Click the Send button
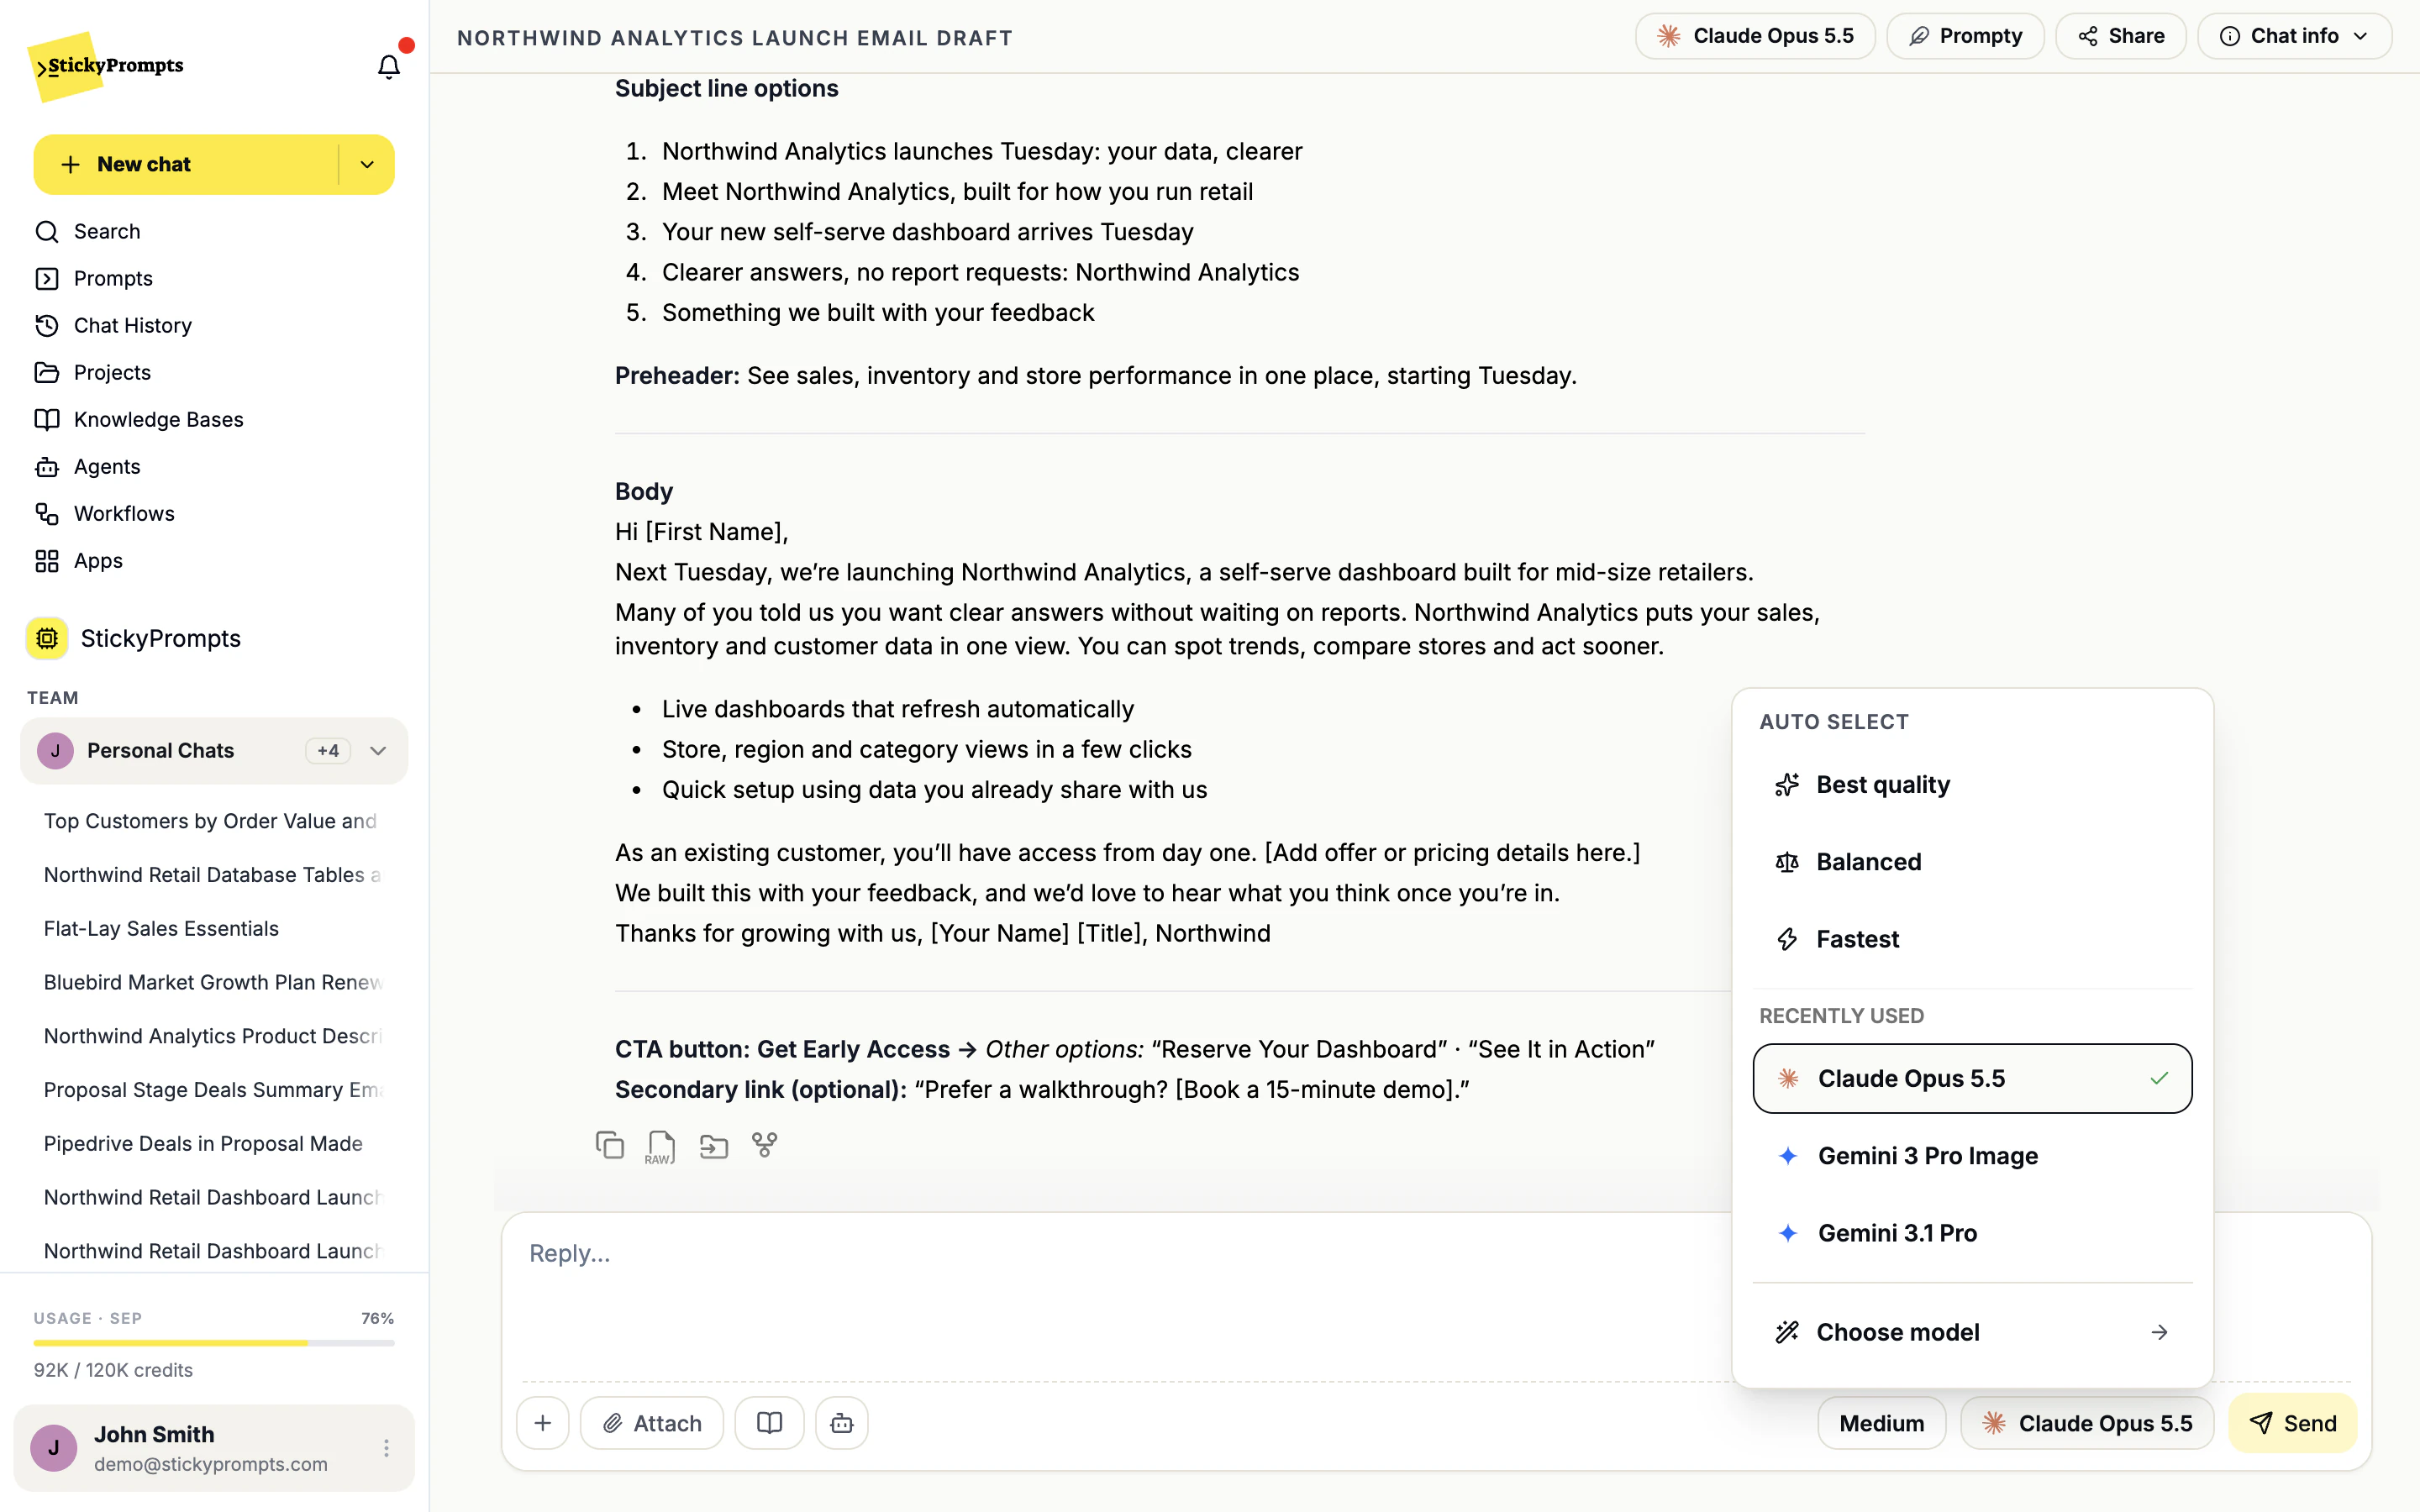 pos(2292,1423)
